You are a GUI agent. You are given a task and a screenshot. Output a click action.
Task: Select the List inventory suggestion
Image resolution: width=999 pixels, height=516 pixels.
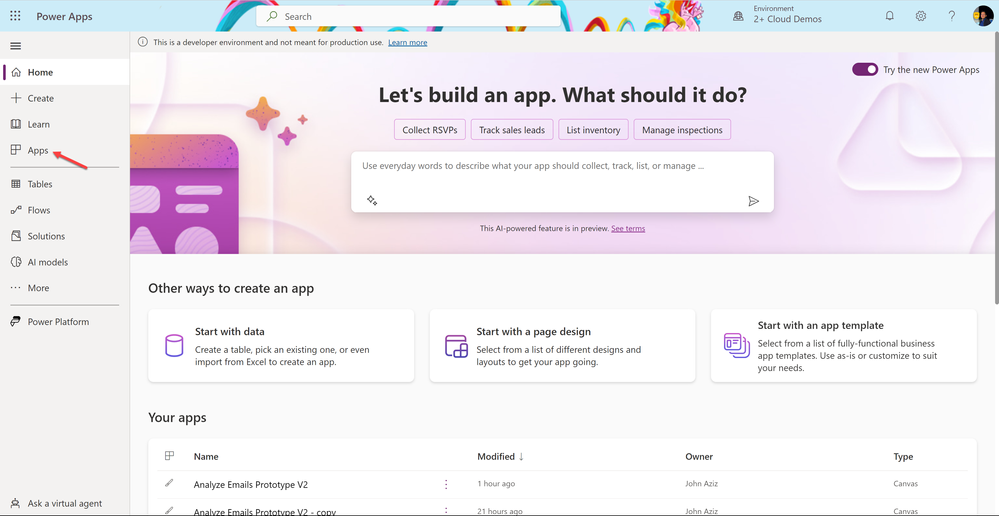(x=593, y=130)
